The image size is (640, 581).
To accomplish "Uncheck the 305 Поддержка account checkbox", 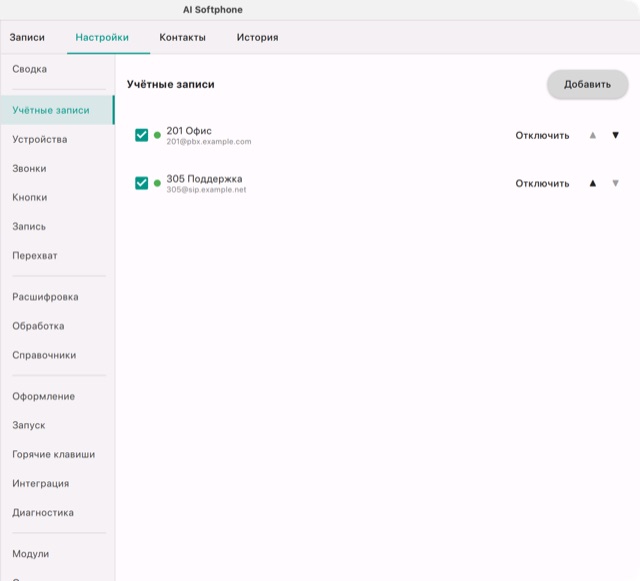I will pos(142,183).
